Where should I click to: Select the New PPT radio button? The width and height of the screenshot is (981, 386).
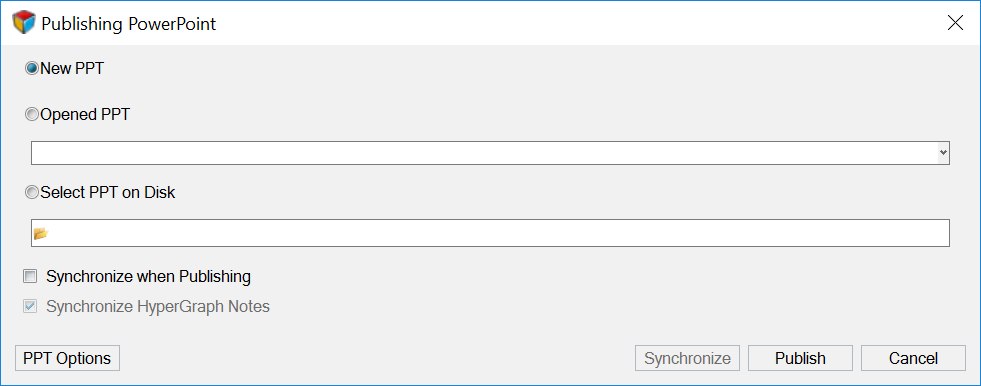pyautogui.click(x=31, y=68)
